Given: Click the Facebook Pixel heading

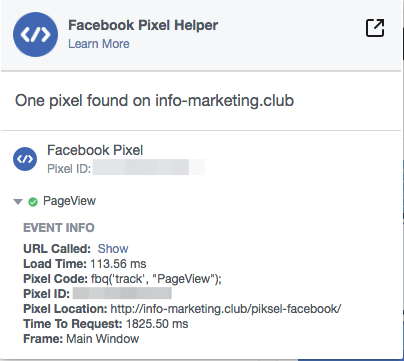Looking at the screenshot, I should point(95,150).
